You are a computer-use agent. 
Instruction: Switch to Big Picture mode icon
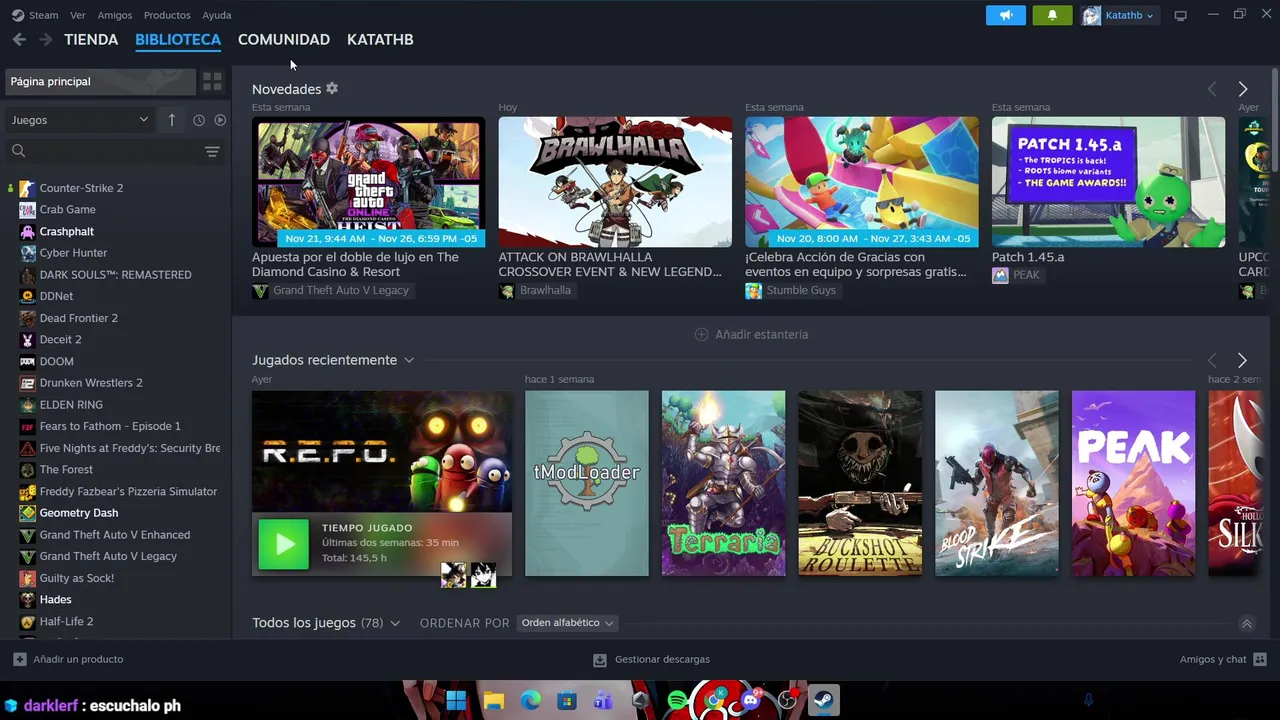click(1180, 15)
